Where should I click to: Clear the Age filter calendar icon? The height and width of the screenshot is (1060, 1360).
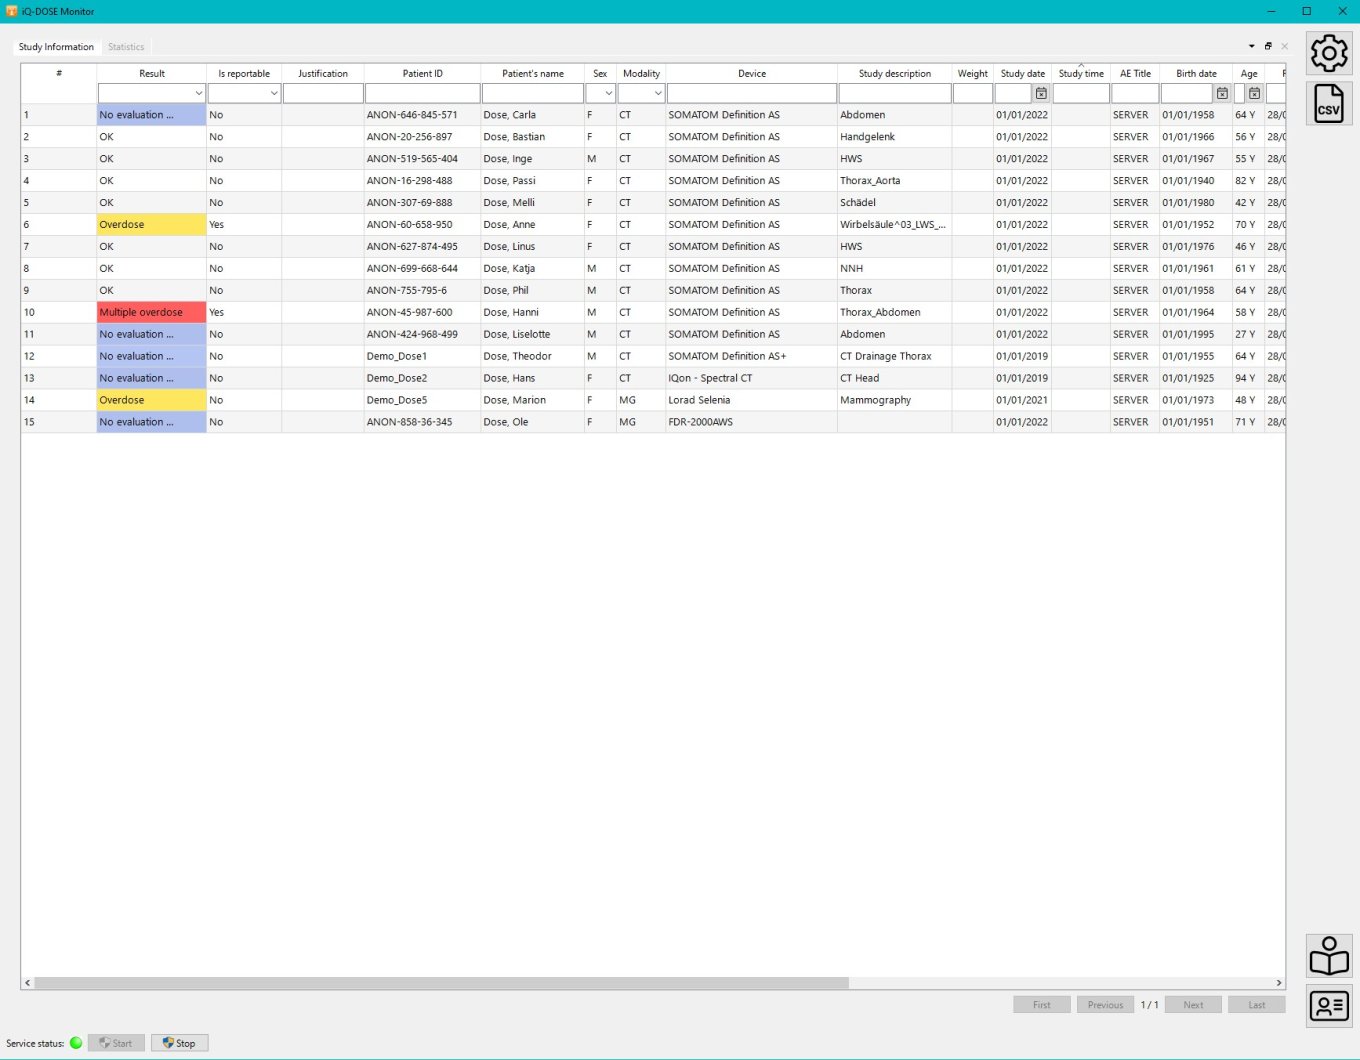pyautogui.click(x=1254, y=93)
